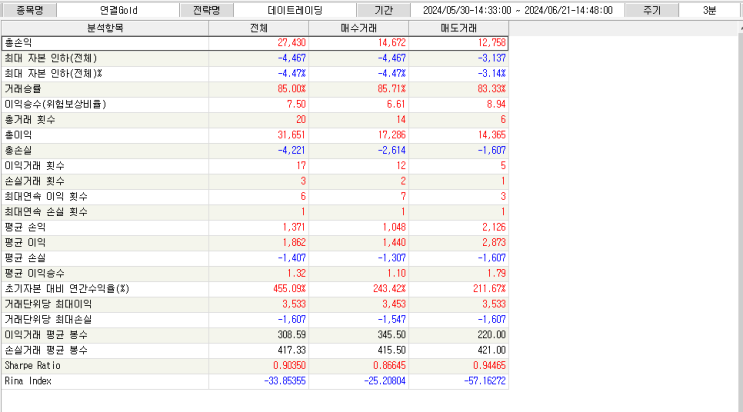Select profit factor value 7.50
The width and height of the screenshot is (743, 412).
point(296,104)
